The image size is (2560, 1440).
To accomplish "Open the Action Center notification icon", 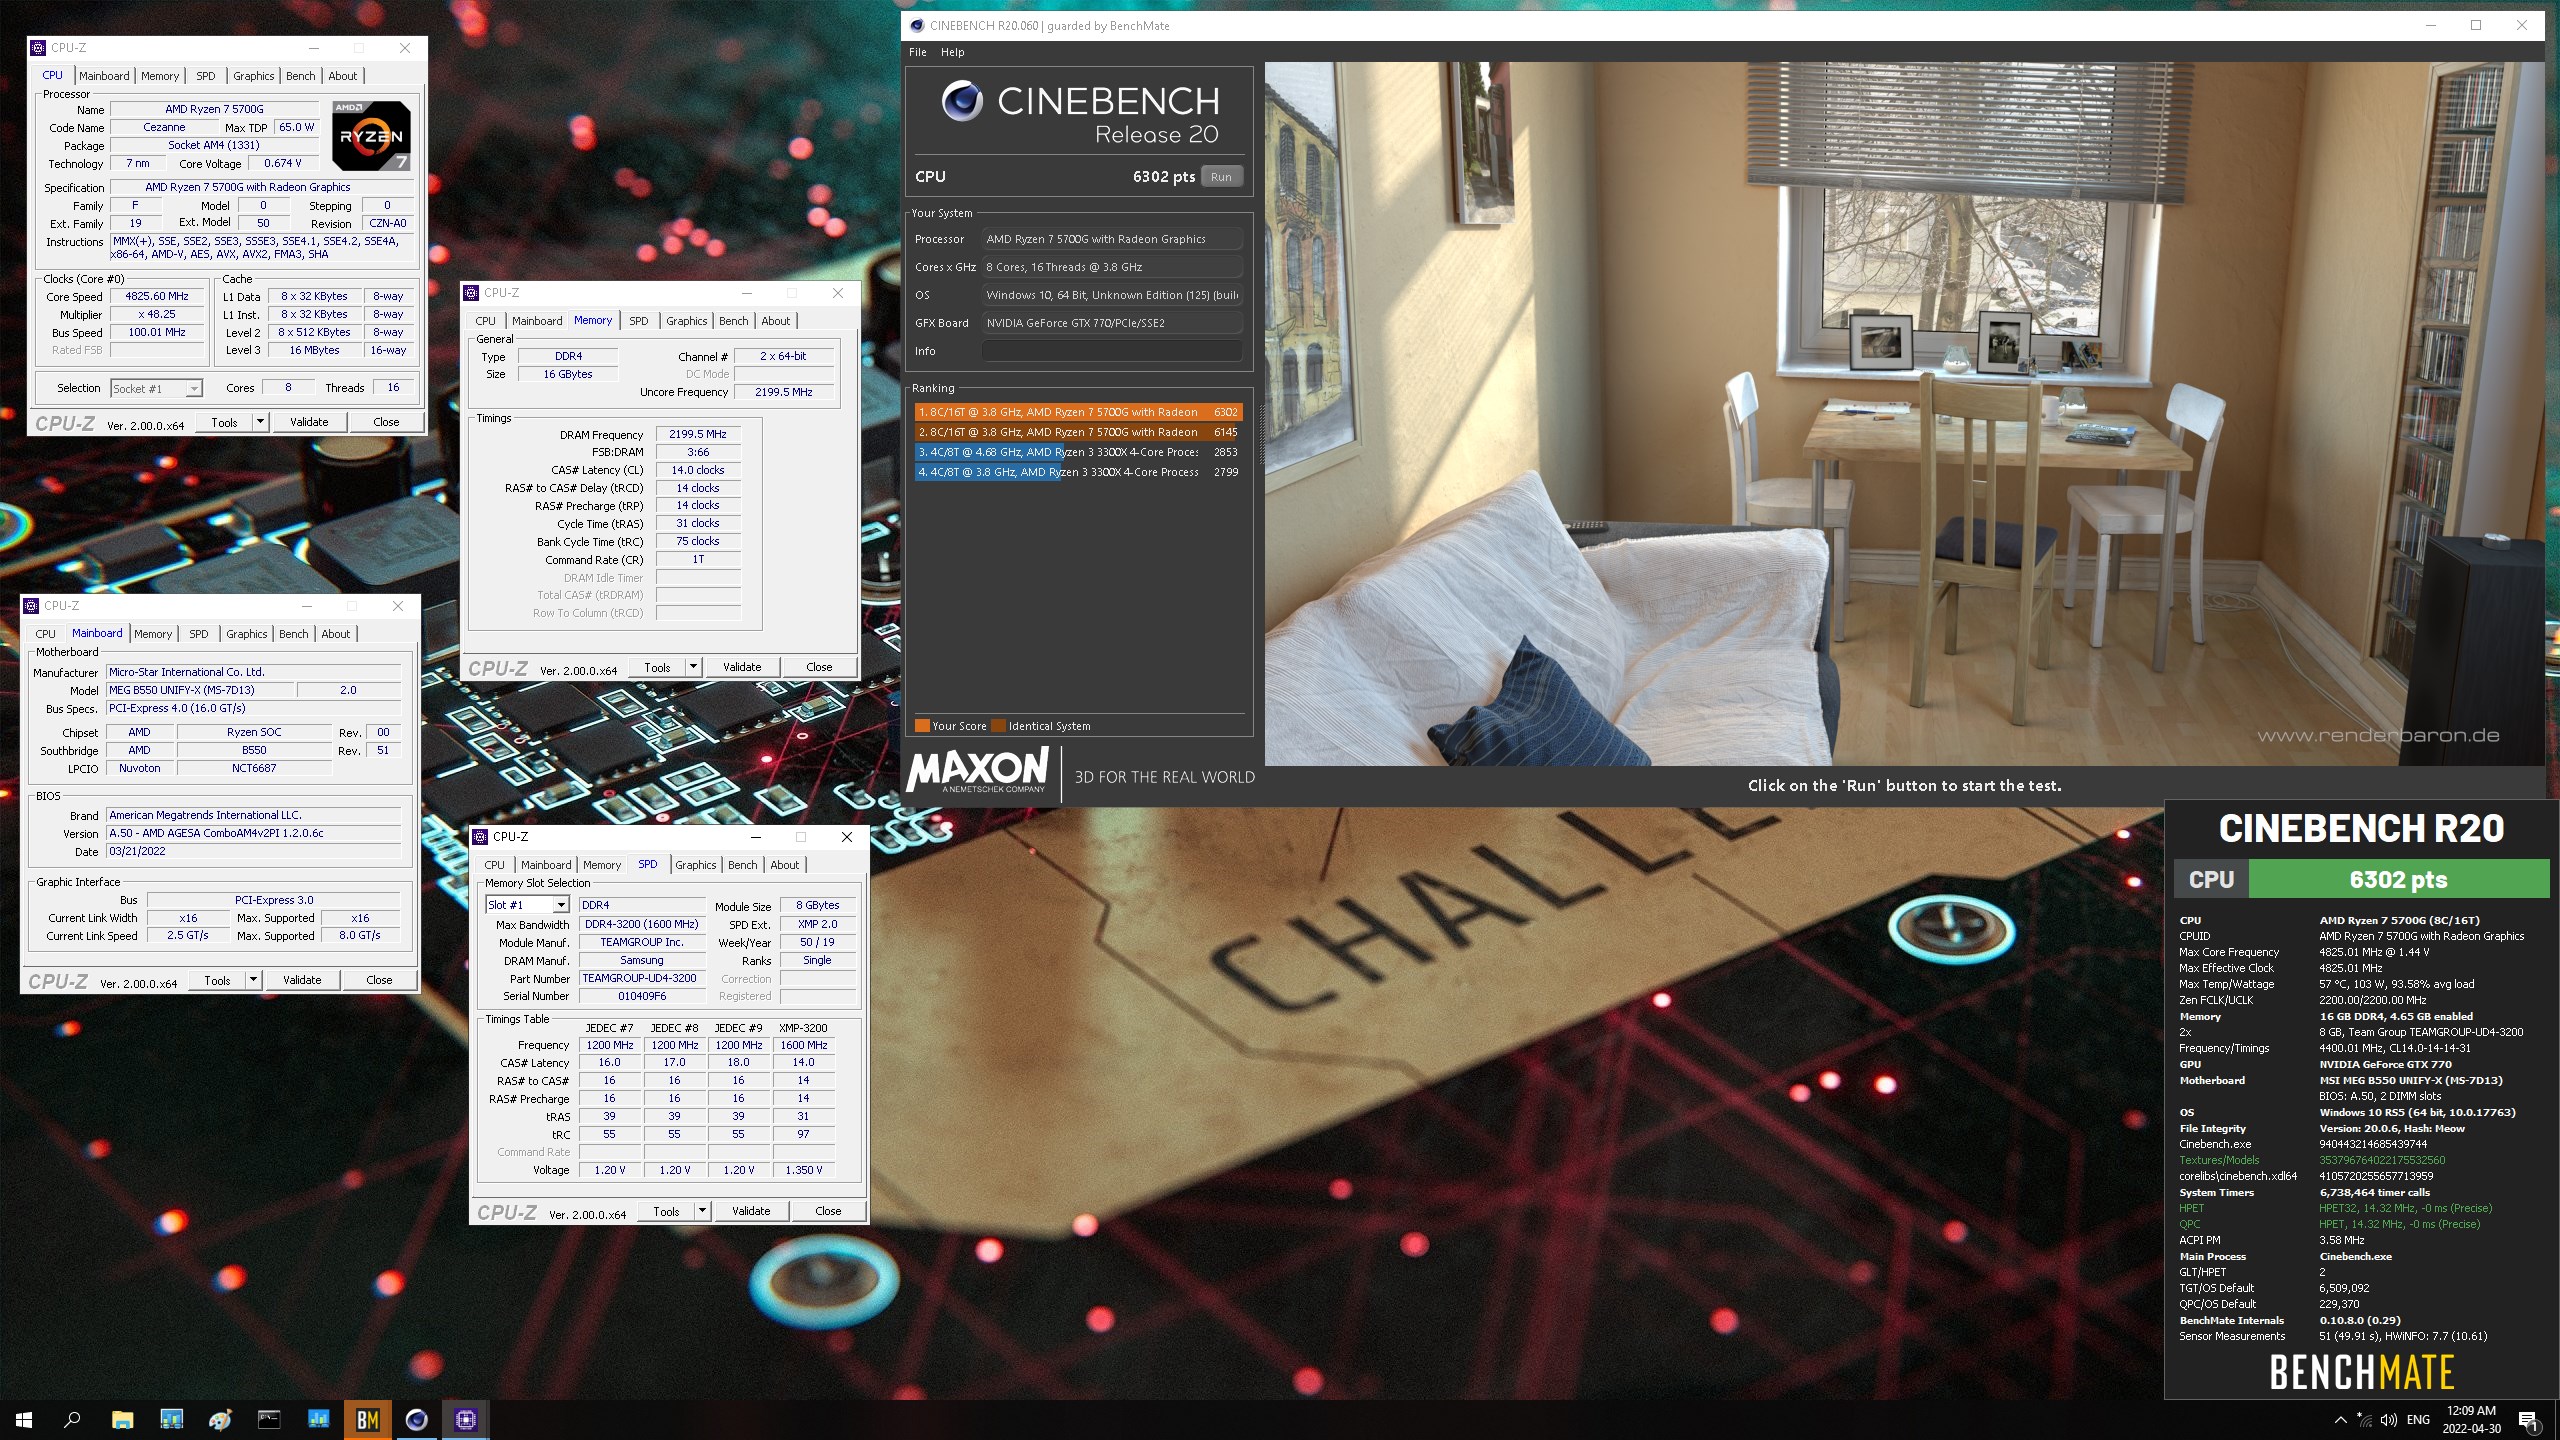I will [2528, 1420].
